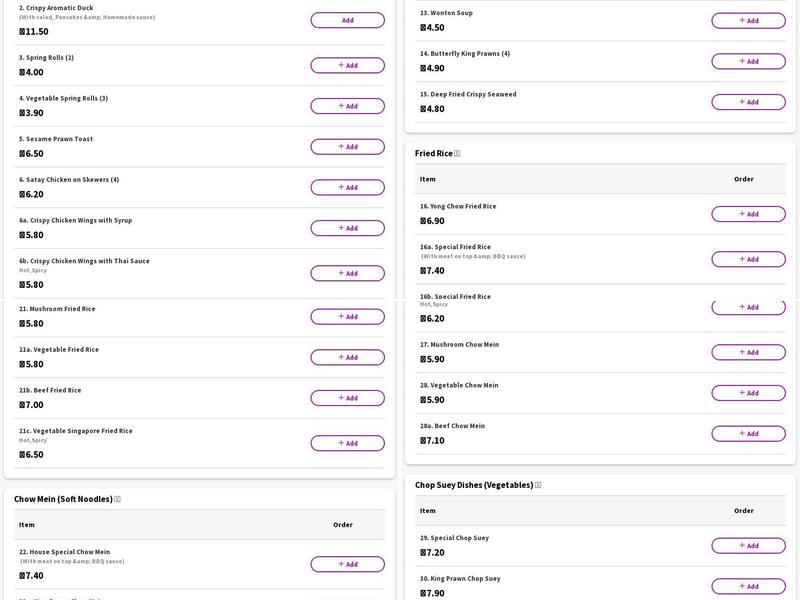This screenshot has width=800, height=600.
Task: Add King Prawn Chop Suey
Action: pyautogui.click(x=748, y=586)
